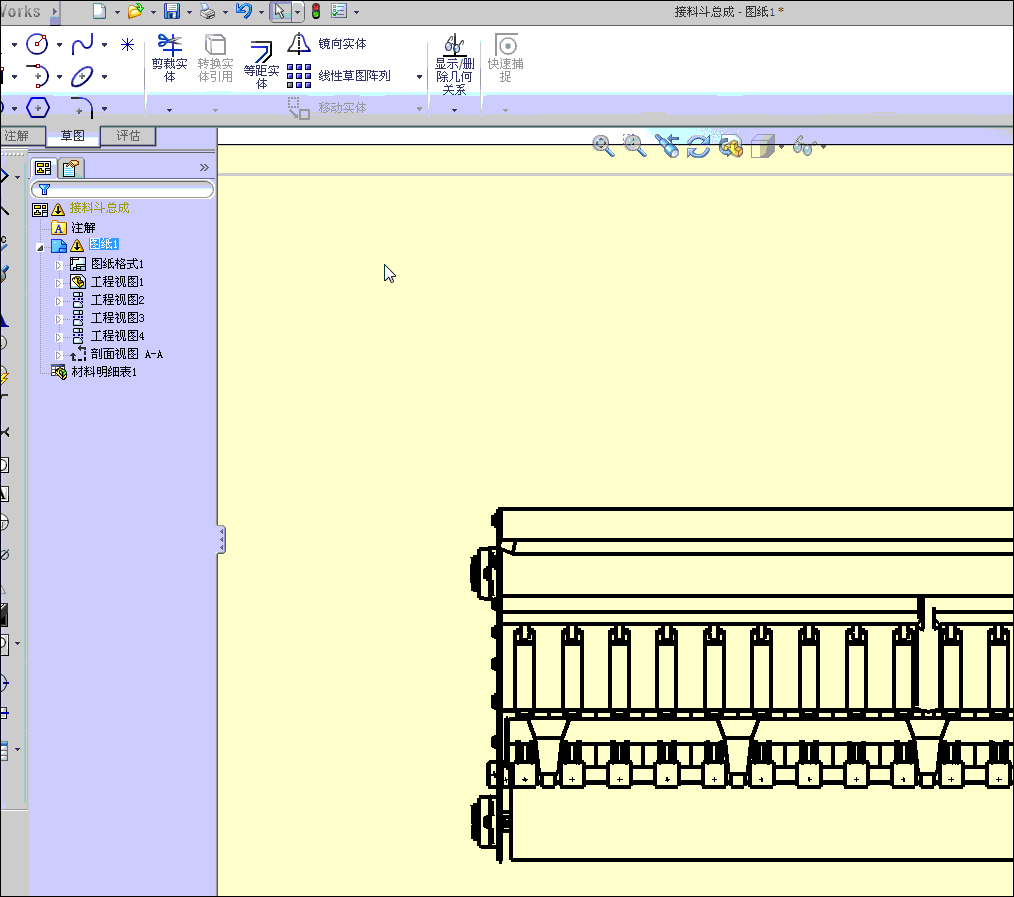Open Display Style dropdown arrow
1014x897 pixels.
point(782,147)
